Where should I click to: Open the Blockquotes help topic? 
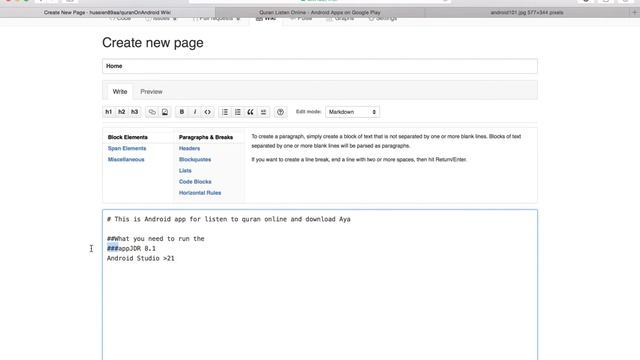point(195,159)
